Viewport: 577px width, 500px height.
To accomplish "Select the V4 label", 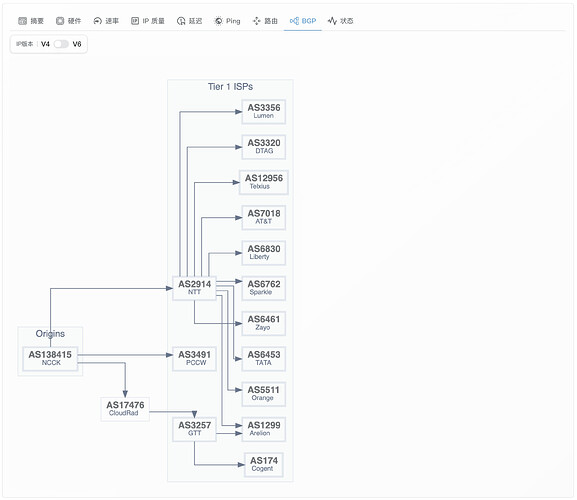I will pyautogui.click(x=45, y=44).
